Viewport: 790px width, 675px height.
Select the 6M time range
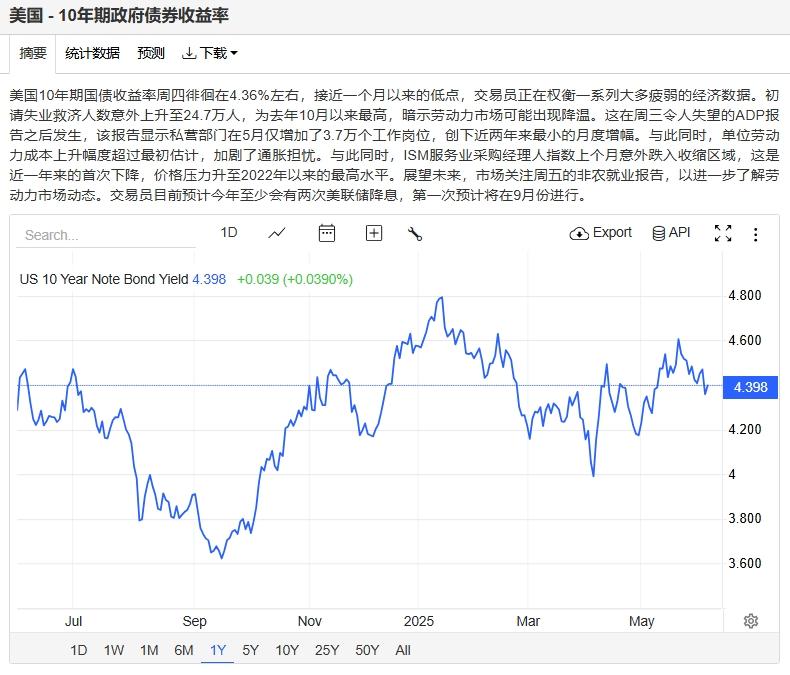point(184,650)
